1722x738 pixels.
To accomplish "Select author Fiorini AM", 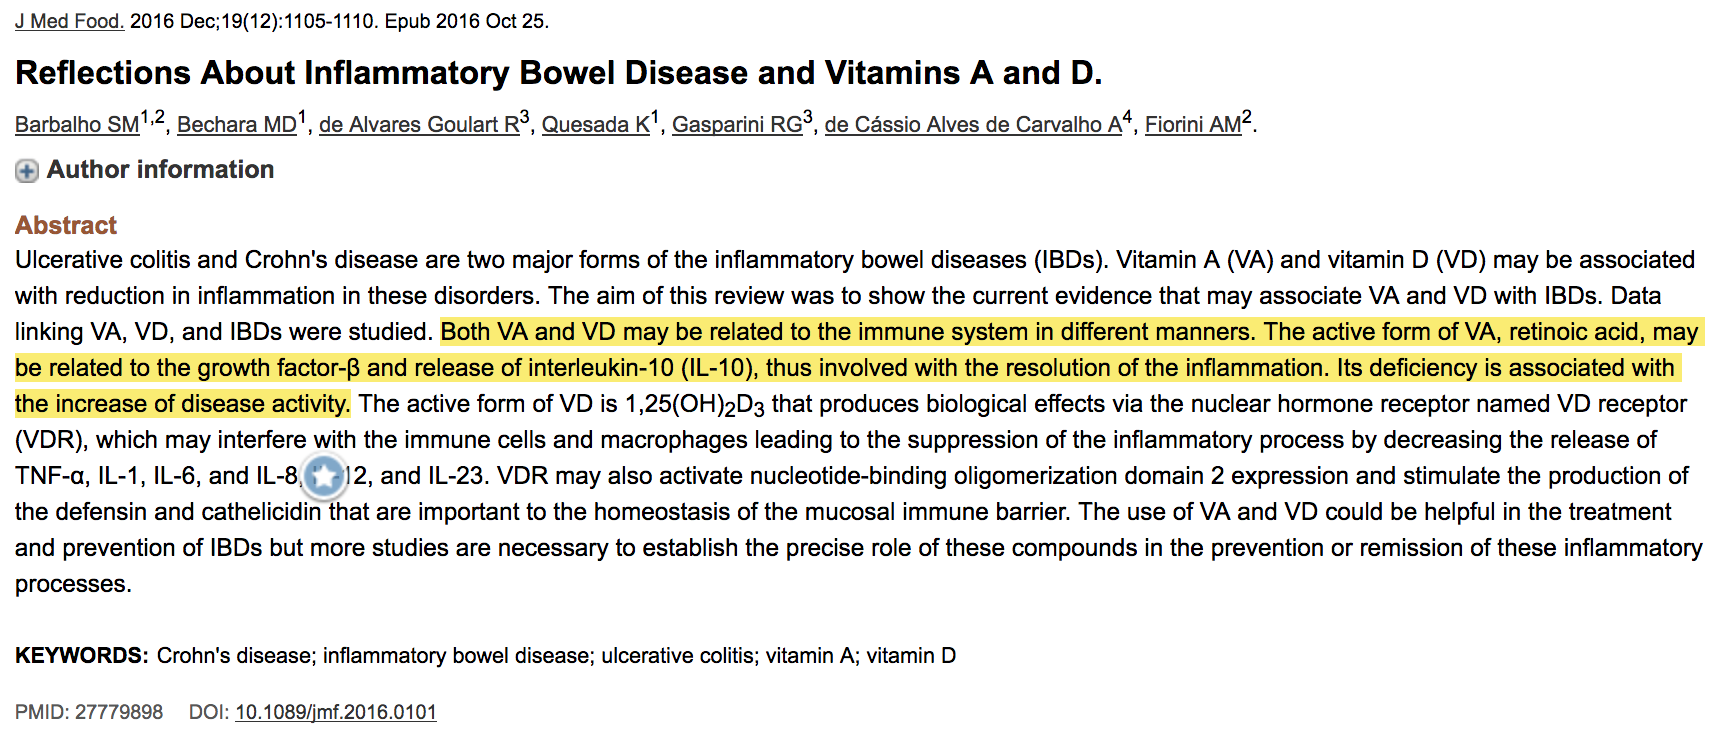I will 1193,125.
